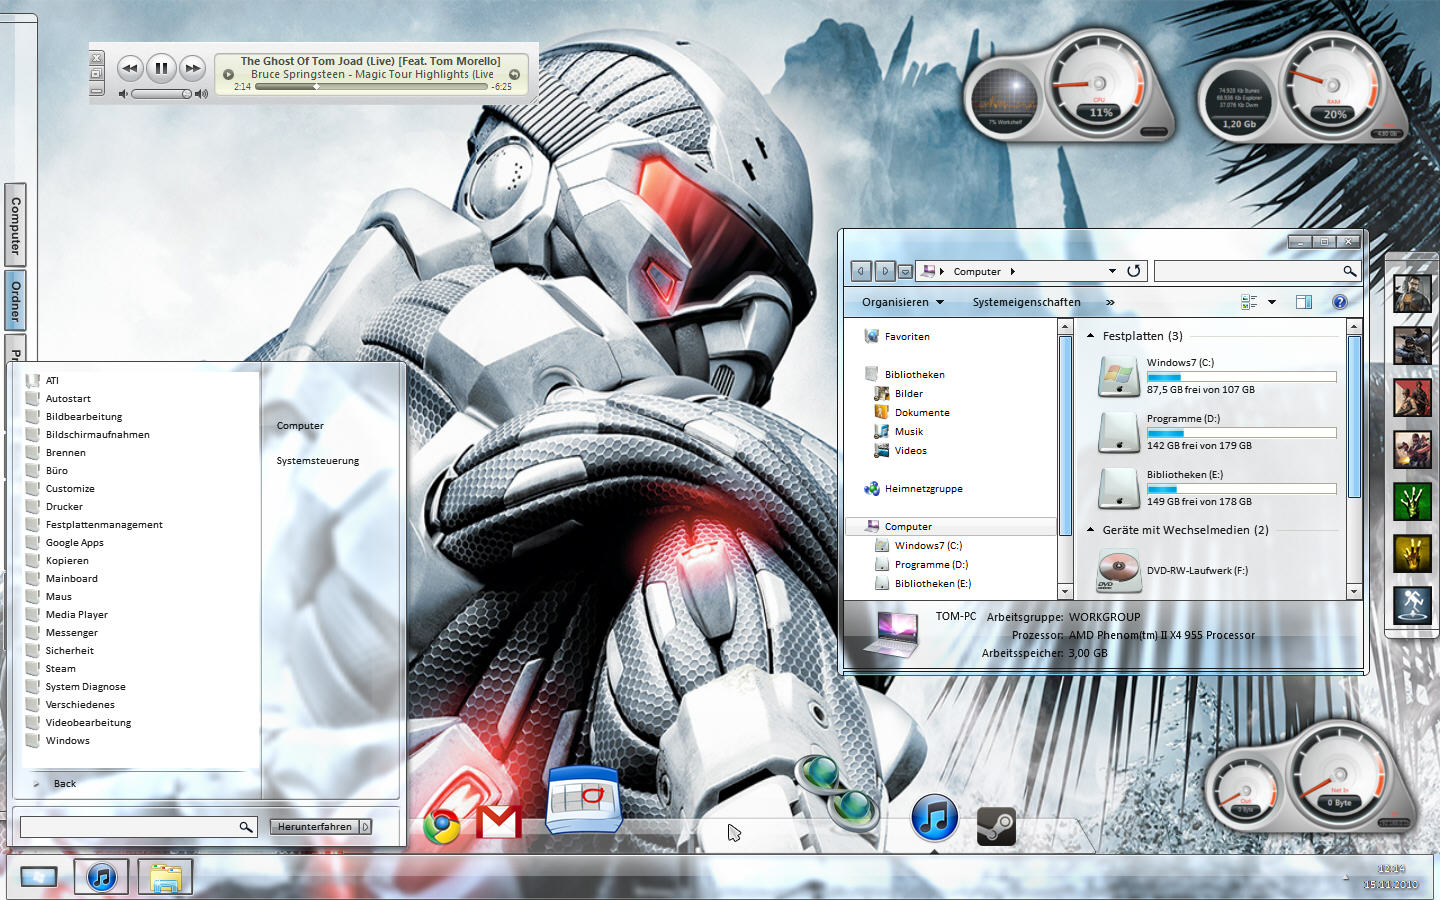
Task: Click the mute speaker icon in mini player
Action: 123,94
